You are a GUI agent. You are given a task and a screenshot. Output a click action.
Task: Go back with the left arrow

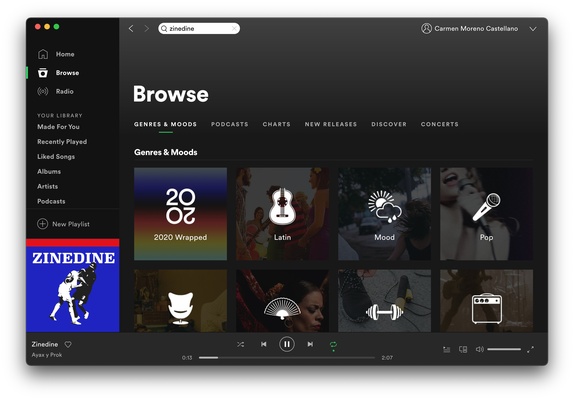(131, 29)
